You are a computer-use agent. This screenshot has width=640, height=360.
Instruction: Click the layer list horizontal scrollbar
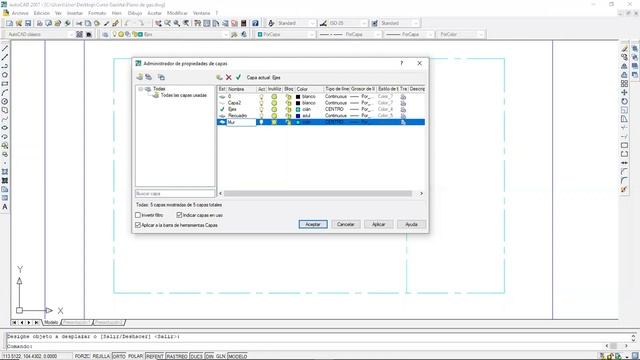click(318, 193)
